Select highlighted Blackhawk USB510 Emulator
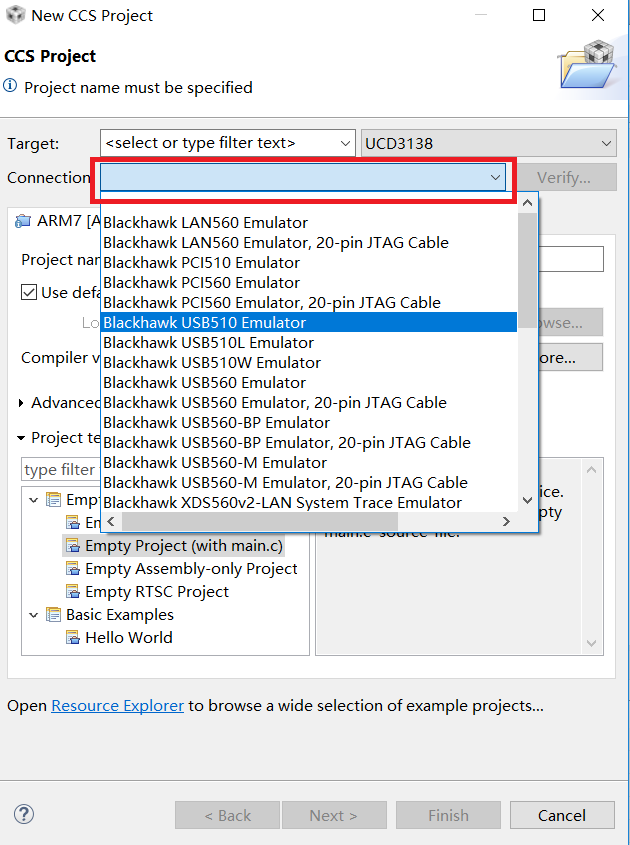This screenshot has height=845, width=630. click(x=309, y=322)
